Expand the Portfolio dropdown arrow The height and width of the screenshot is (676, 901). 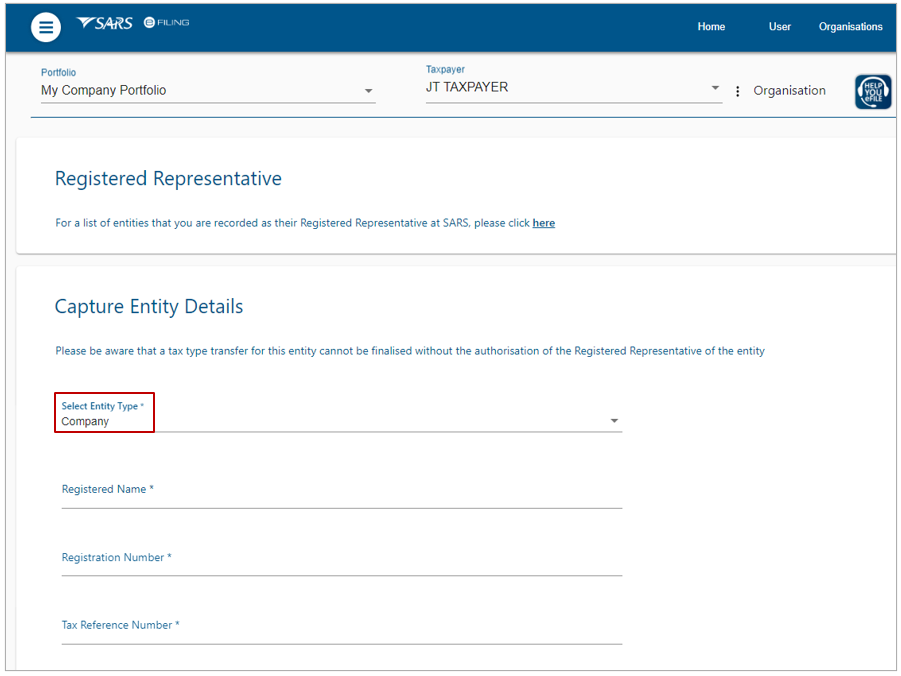(368, 91)
